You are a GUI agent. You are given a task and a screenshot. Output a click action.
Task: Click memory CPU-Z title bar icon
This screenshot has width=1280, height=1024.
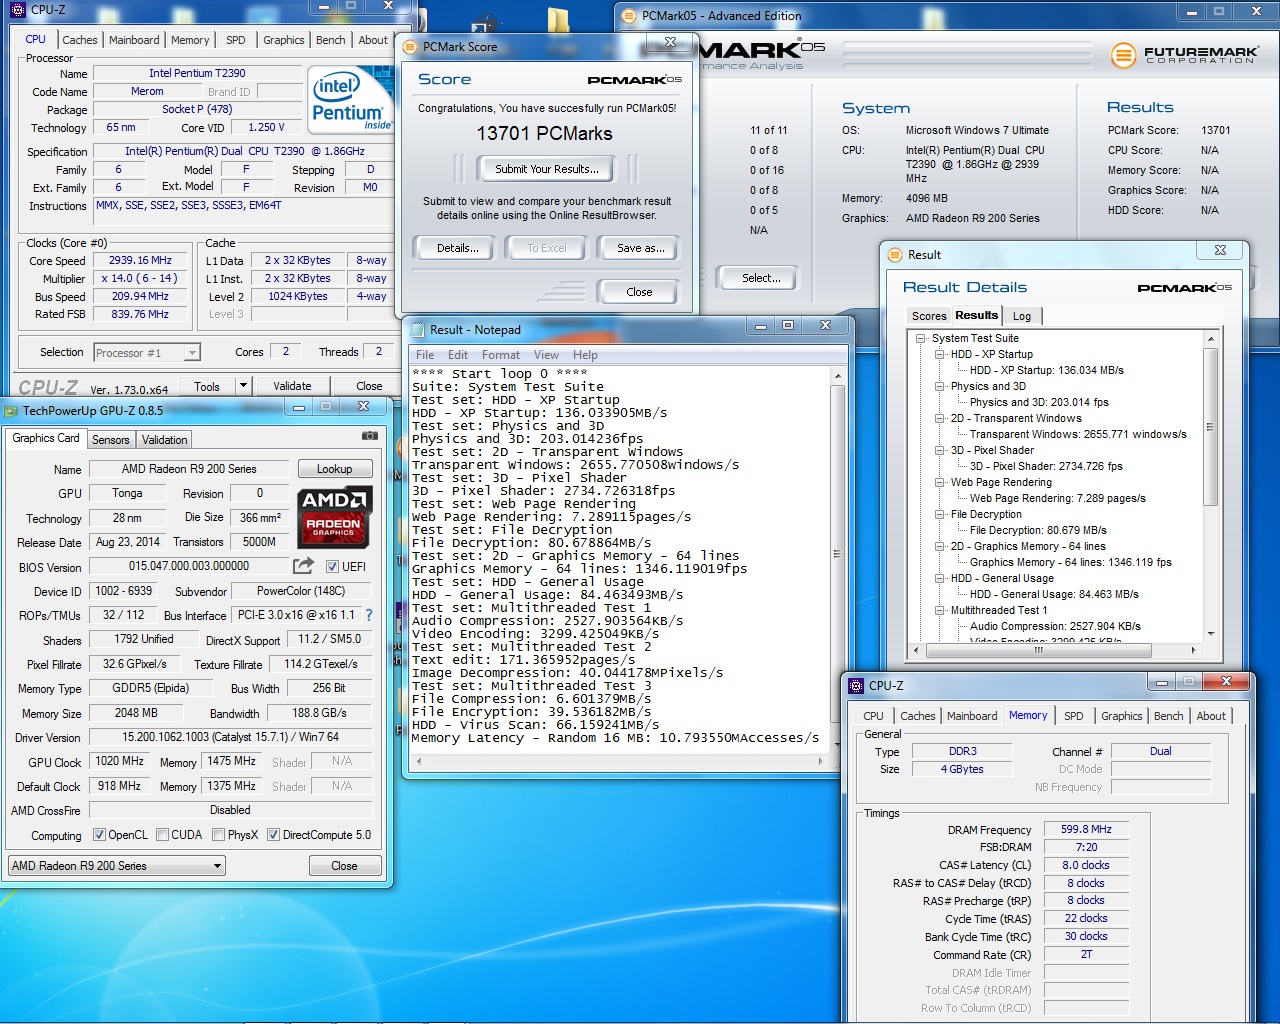(856, 686)
